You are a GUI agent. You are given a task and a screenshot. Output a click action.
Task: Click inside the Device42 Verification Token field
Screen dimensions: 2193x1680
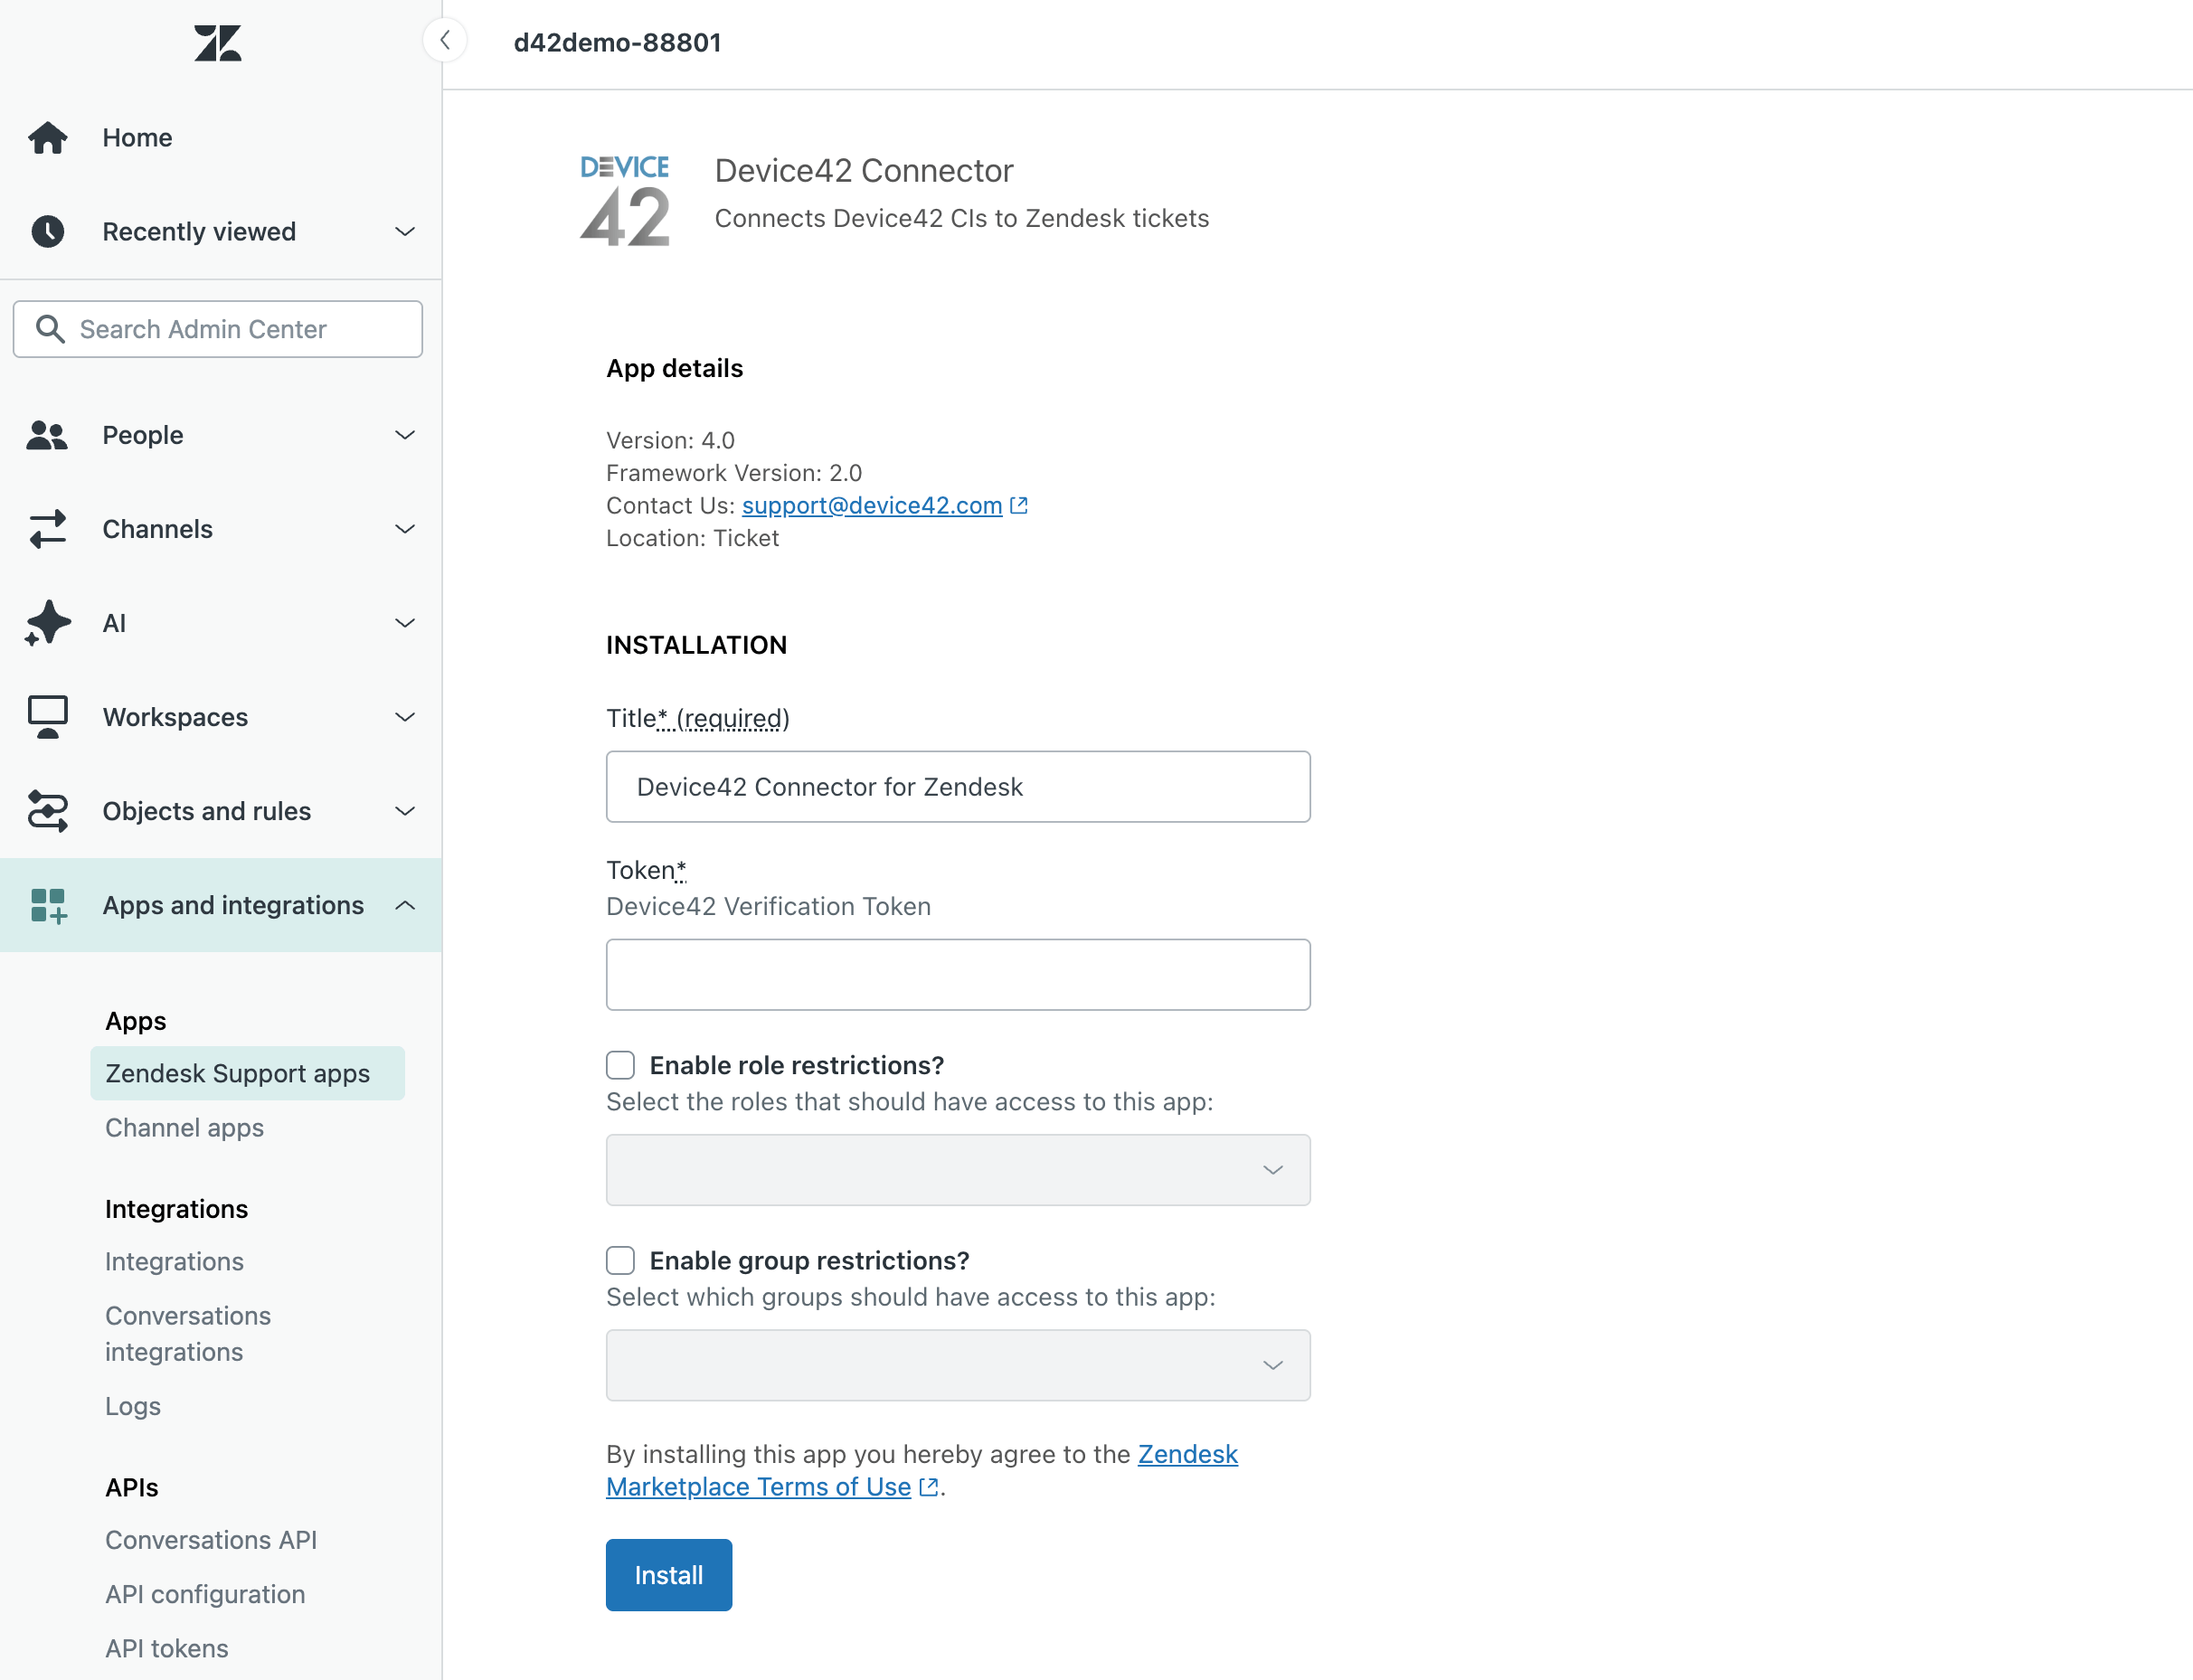957,974
